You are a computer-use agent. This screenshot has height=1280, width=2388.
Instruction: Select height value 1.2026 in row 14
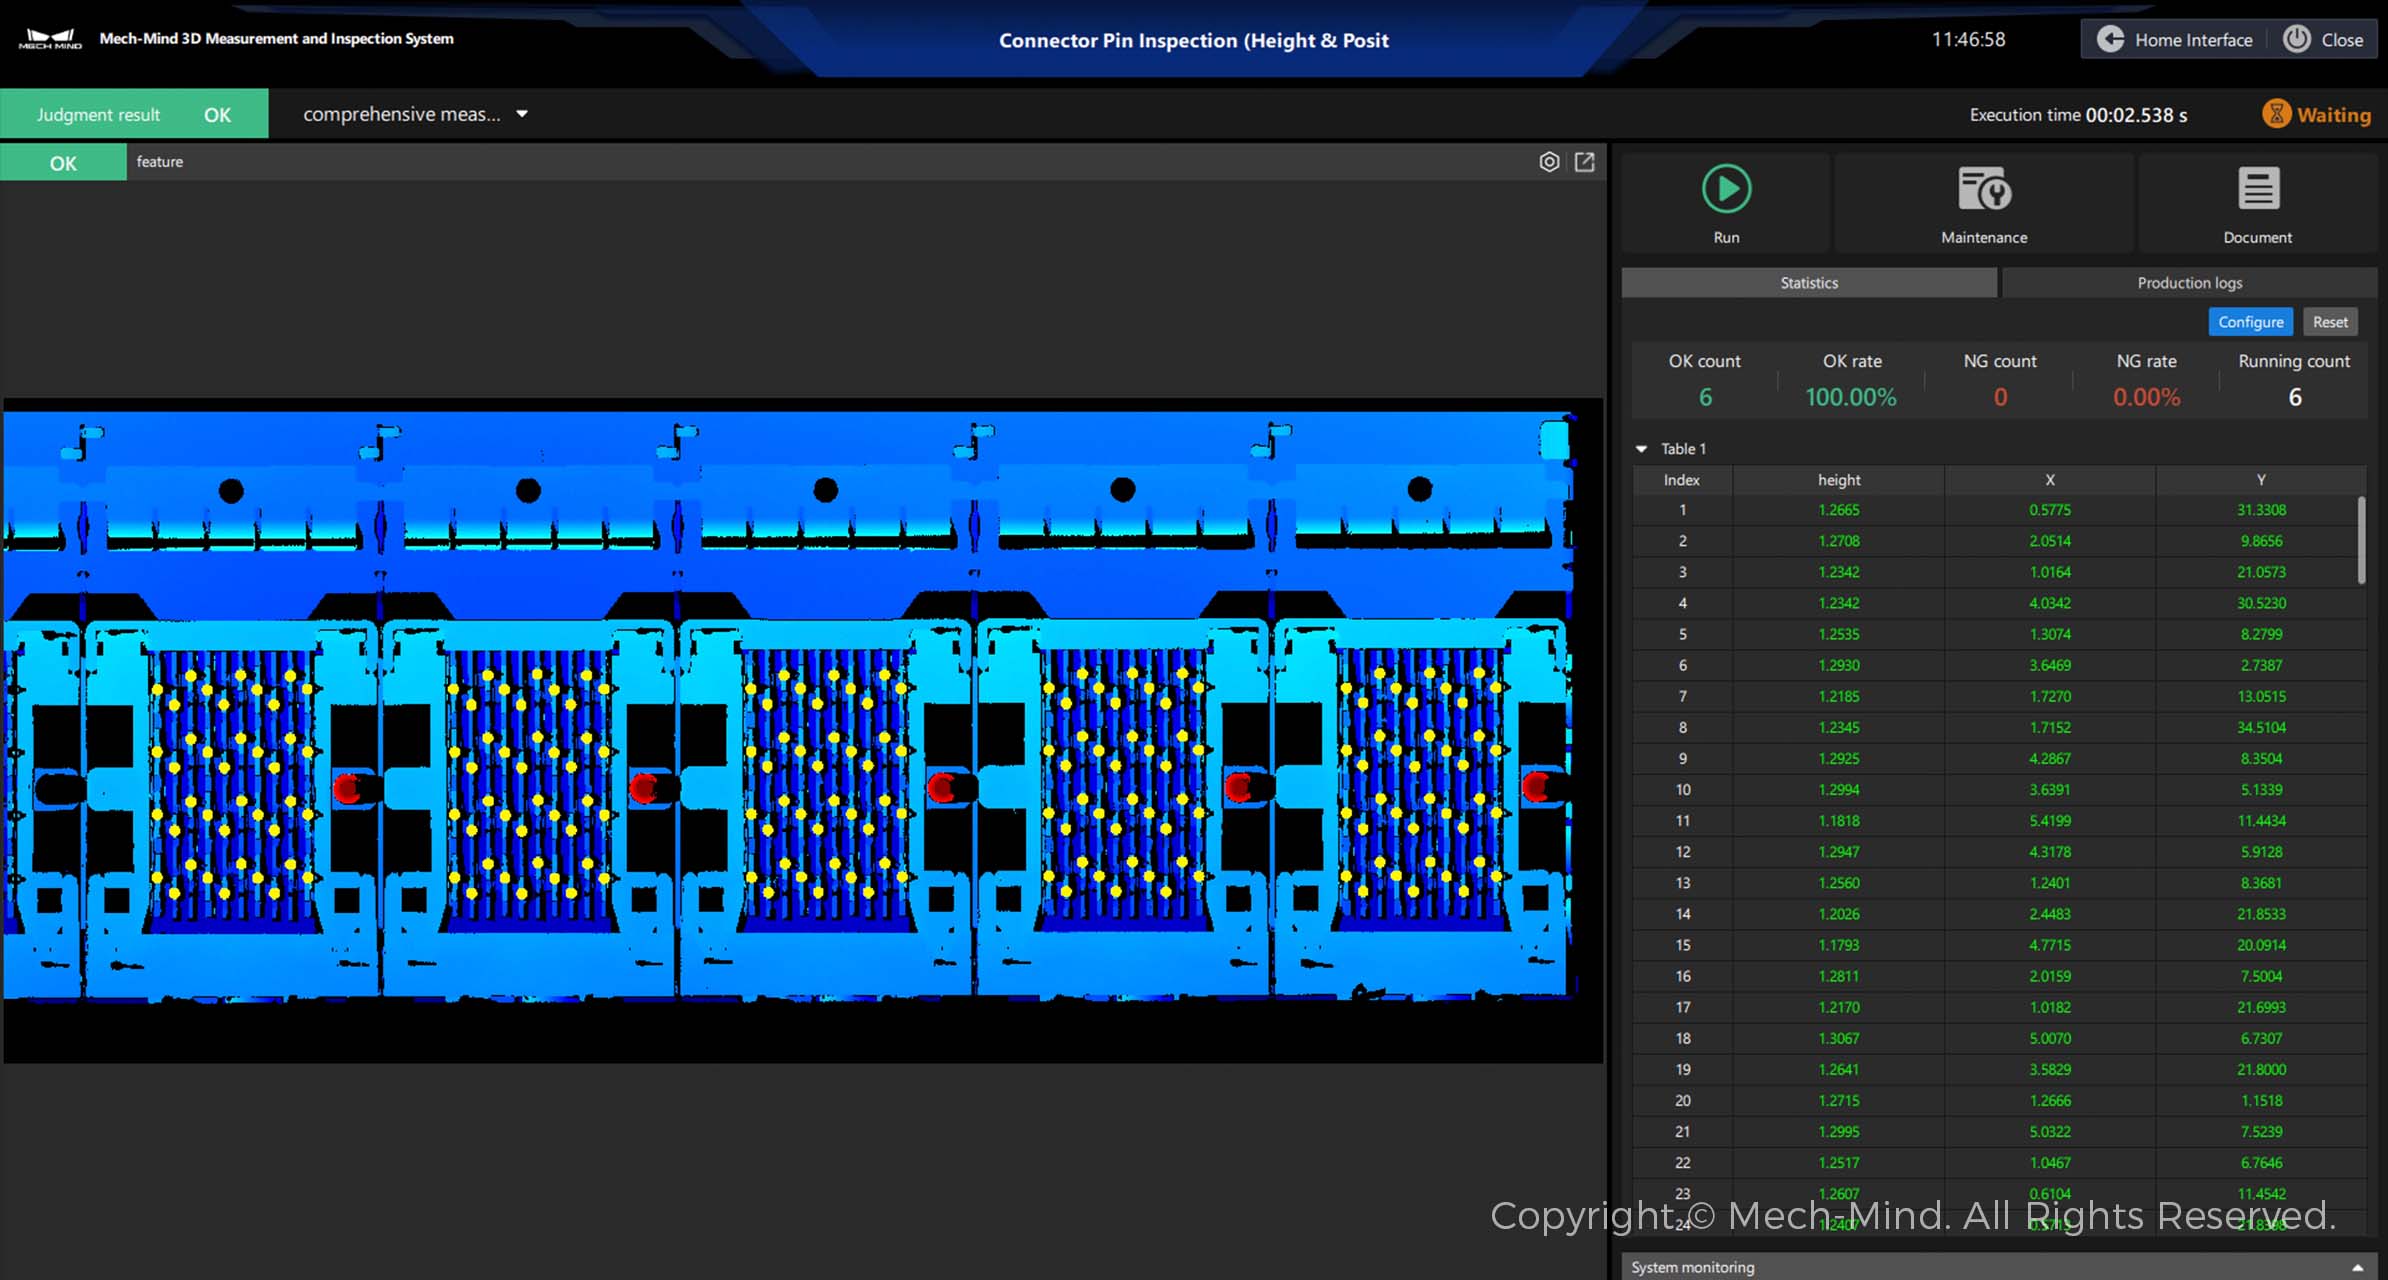pos(1839,914)
